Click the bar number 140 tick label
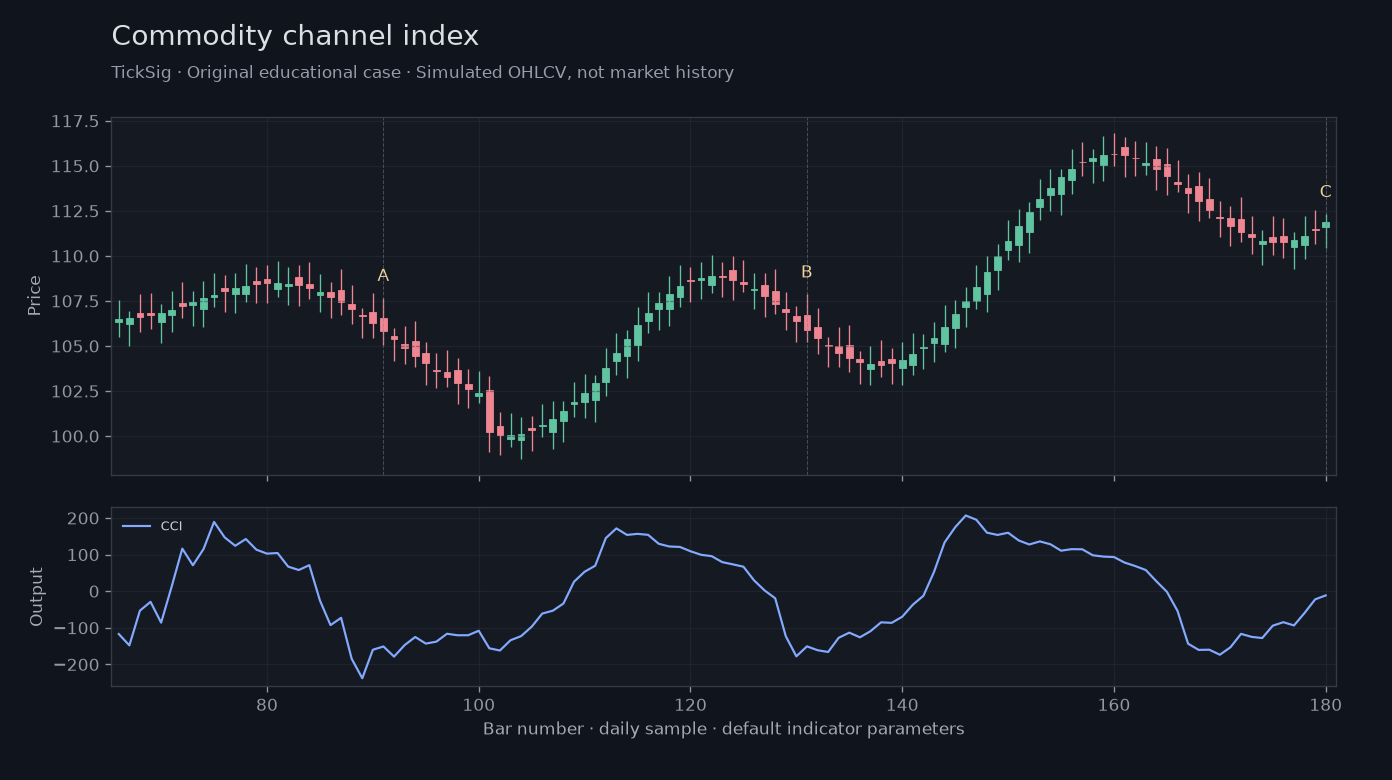This screenshot has width=1392, height=780. (x=902, y=703)
